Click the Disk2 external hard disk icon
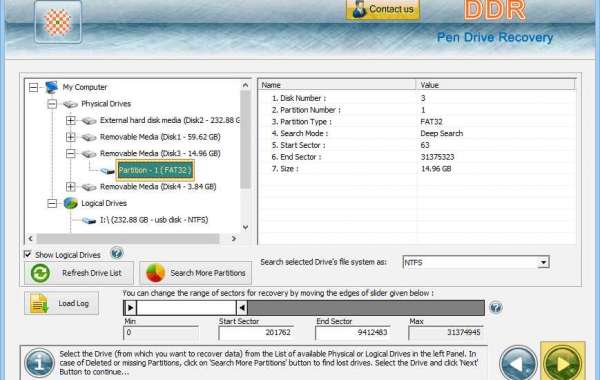 click(x=89, y=121)
